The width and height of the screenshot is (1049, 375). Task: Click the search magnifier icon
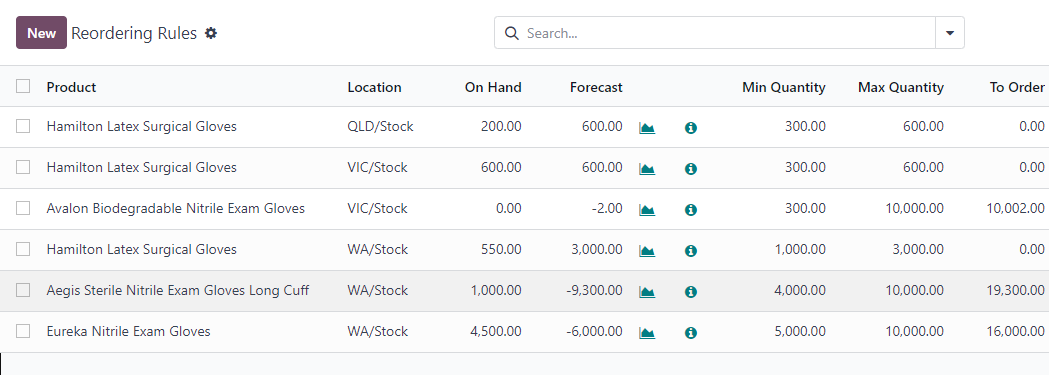(x=512, y=33)
